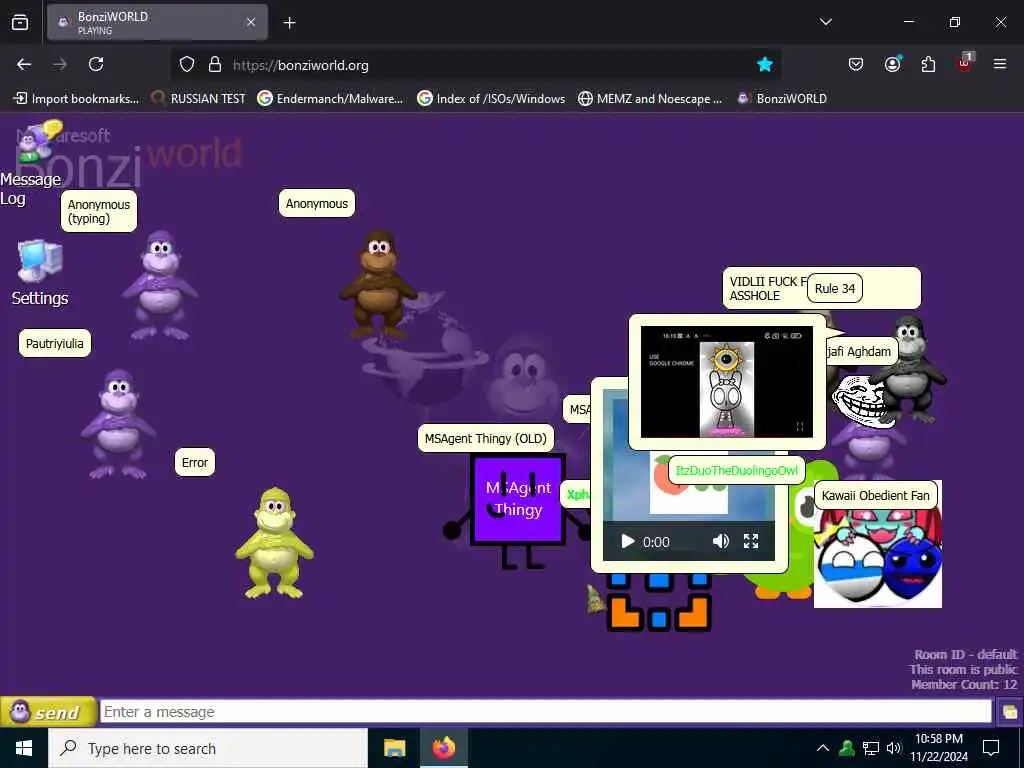This screenshot has height=768, width=1024.
Task: Click the embedded Google Chrome video thumbnail
Action: pos(727,382)
